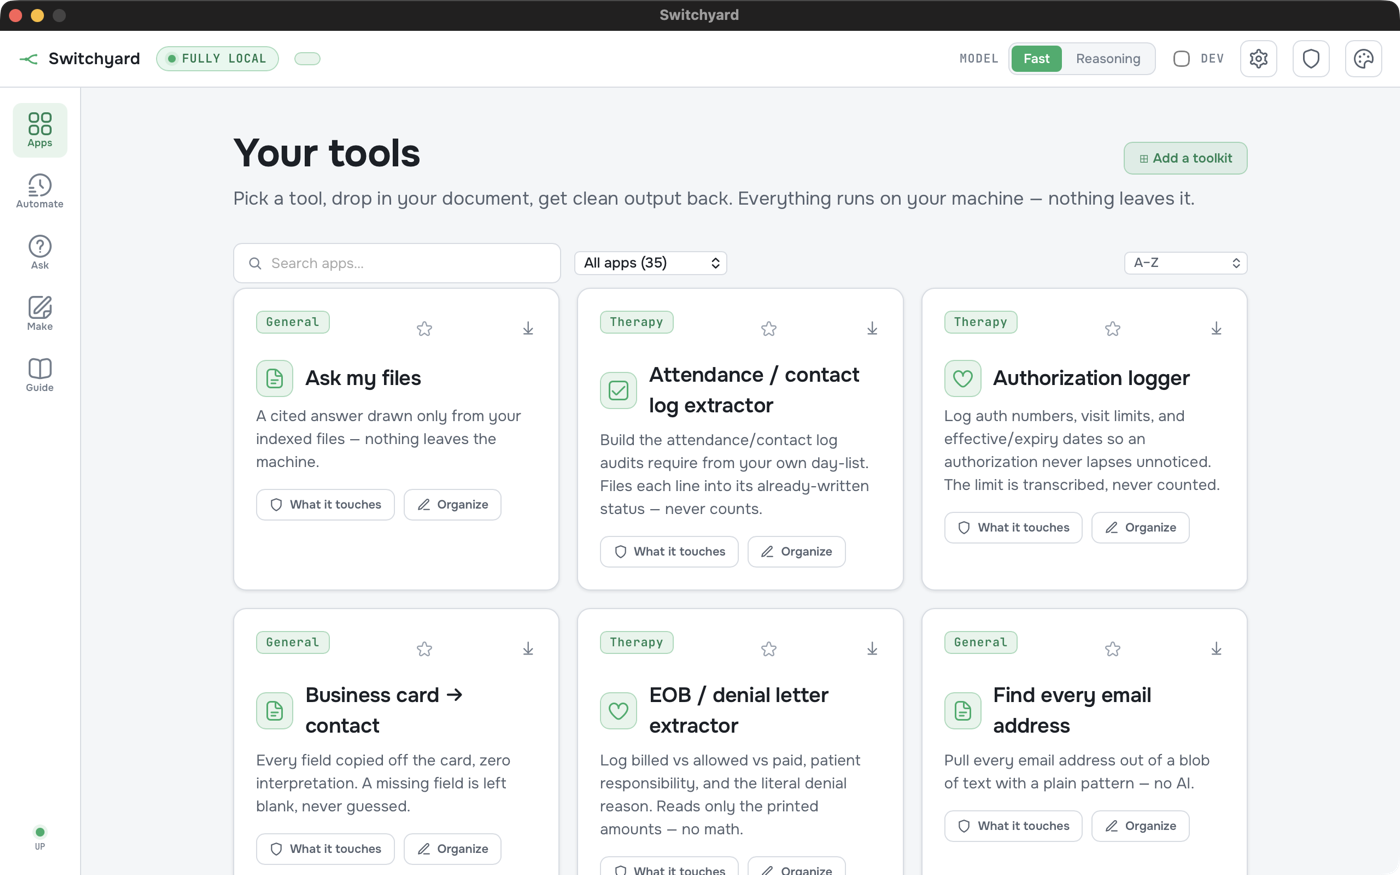The width and height of the screenshot is (1400, 875).
Task: Click the Therapy tag on Authorization logger
Action: pos(981,322)
